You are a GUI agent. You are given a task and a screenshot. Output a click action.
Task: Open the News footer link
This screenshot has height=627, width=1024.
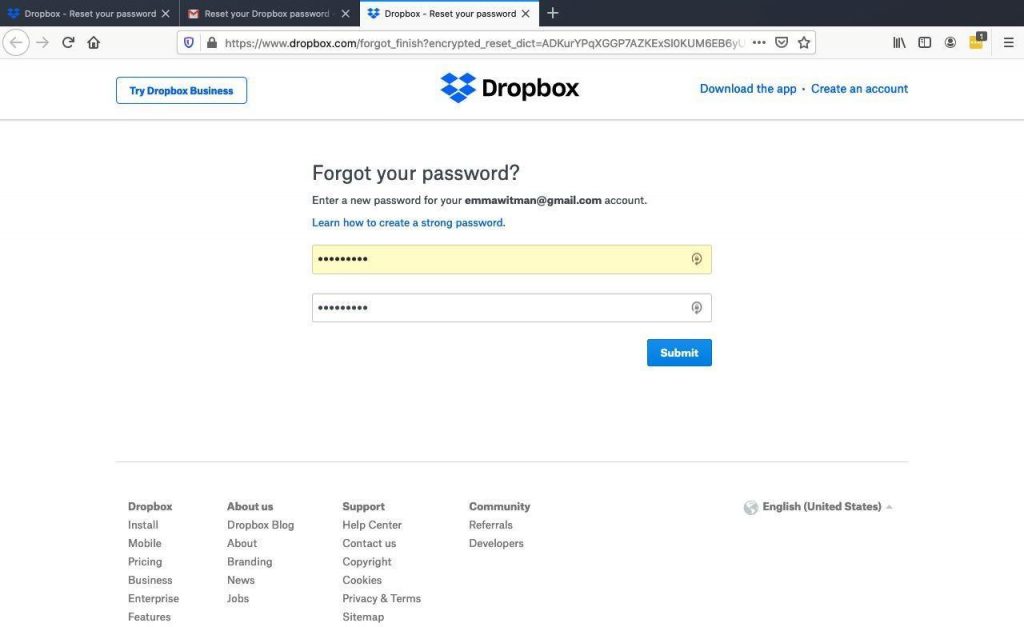240,579
